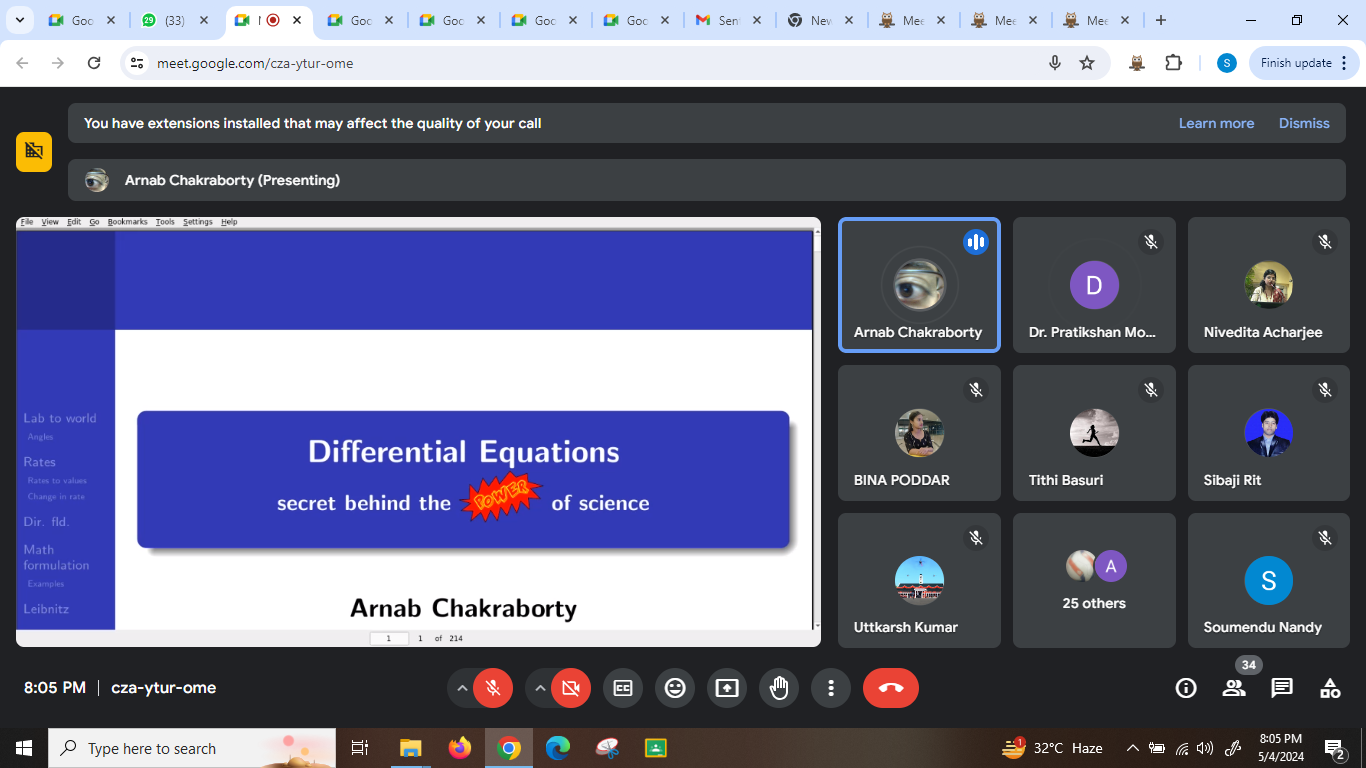
Task: Toggle closed captions on
Action: pos(623,688)
